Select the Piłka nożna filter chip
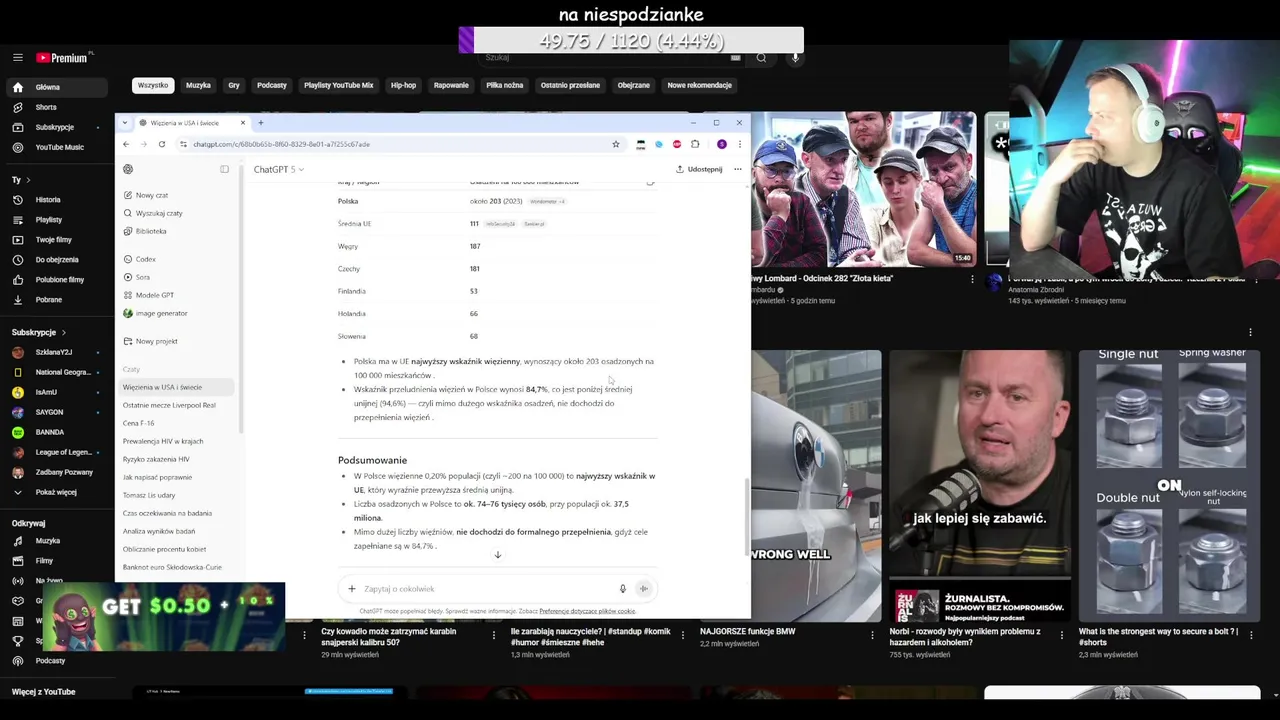Image resolution: width=1280 pixels, height=720 pixels. pyautogui.click(x=505, y=85)
